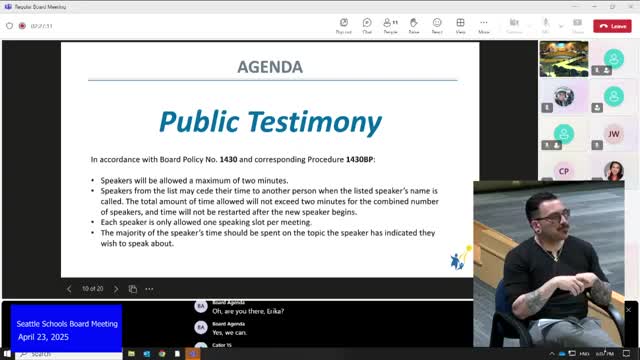
Task: Click the OneDrive cloud tray icon
Action: (562, 354)
